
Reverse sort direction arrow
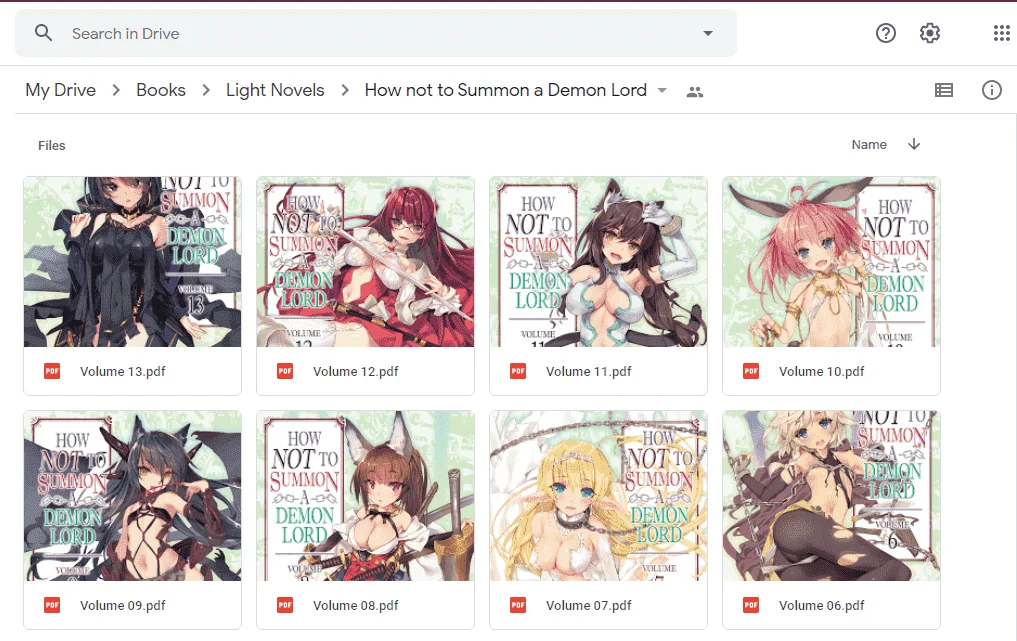(x=914, y=144)
